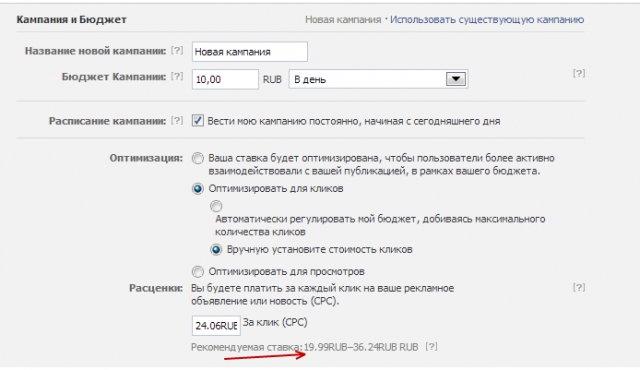This screenshot has height=370, width=640.
Task: Click Использовать существующую кампанию link
Action: coord(487,20)
